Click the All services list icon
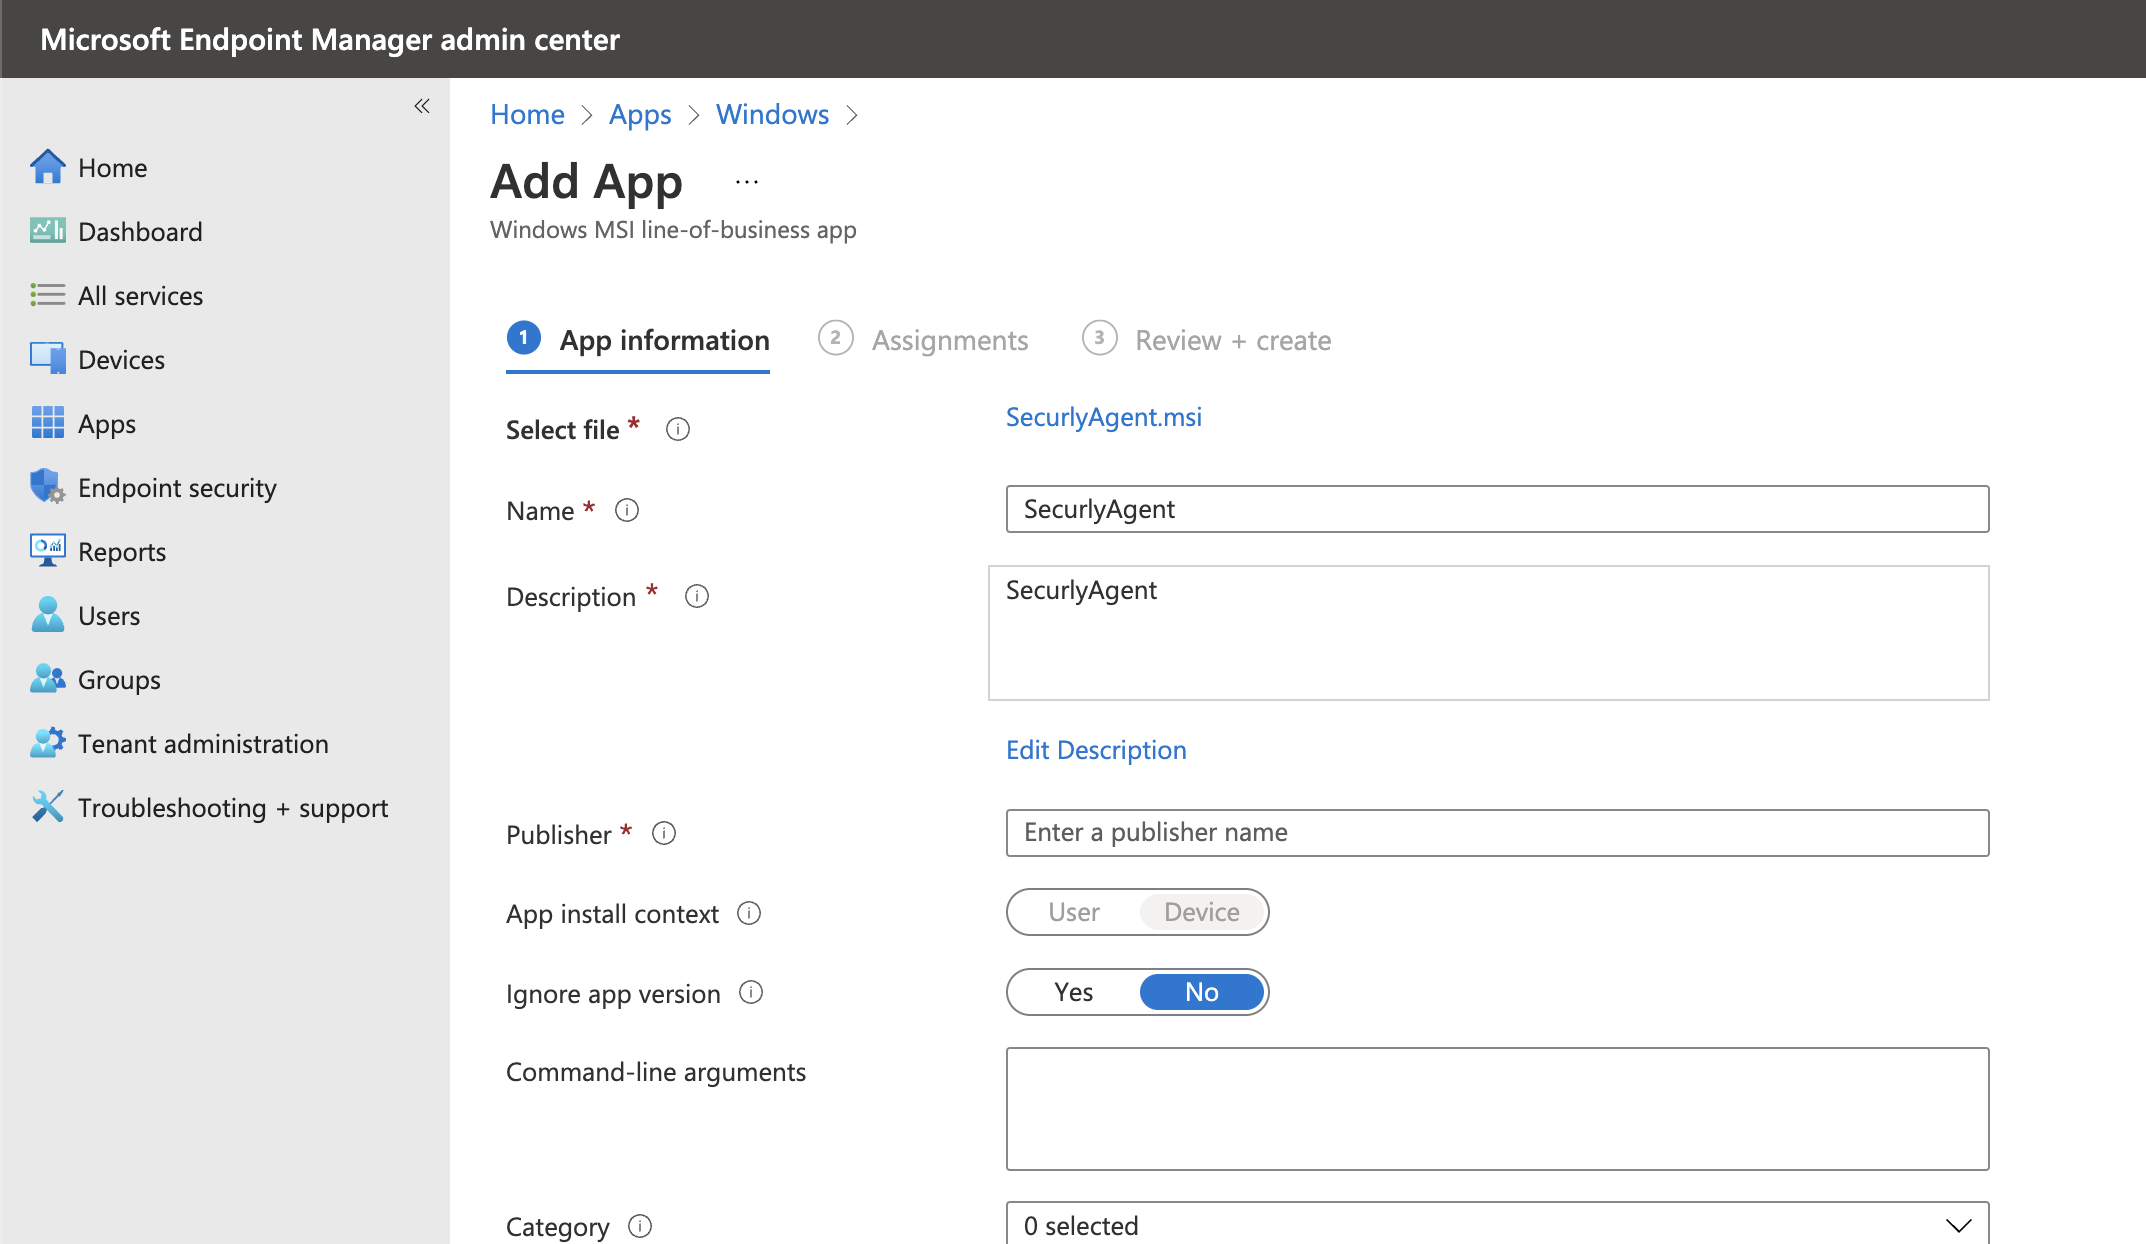This screenshot has height=1244, width=2146. pyautogui.click(x=47, y=295)
